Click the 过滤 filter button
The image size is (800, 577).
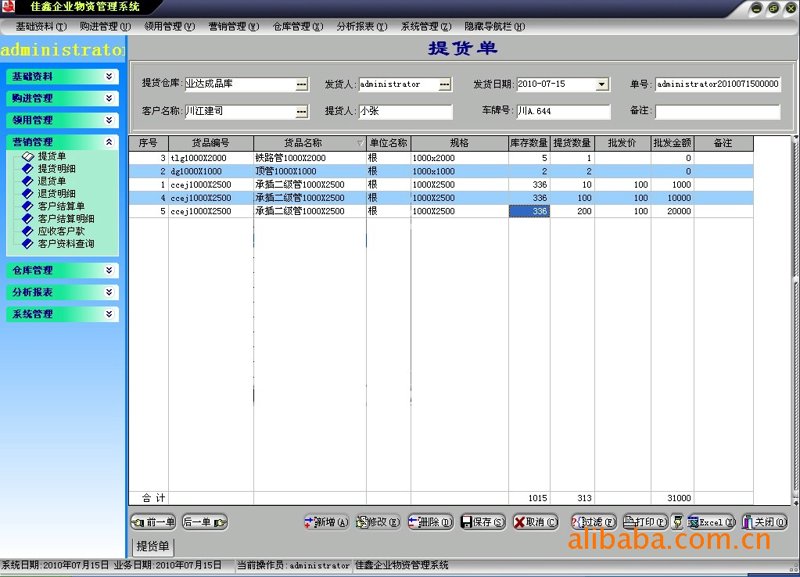[593, 522]
